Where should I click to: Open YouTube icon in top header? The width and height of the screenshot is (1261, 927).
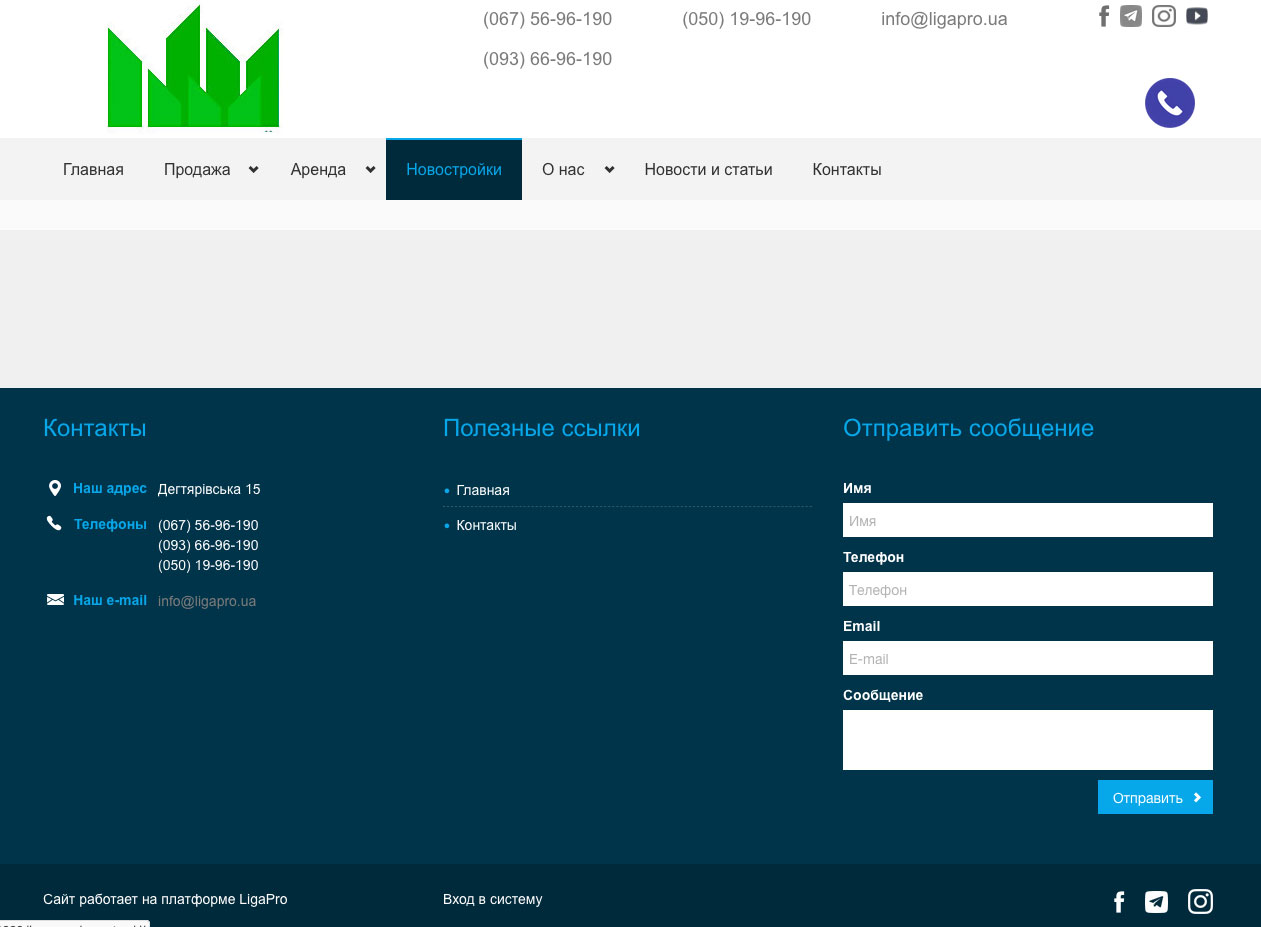pyautogui.click(x=1197, y=16)
